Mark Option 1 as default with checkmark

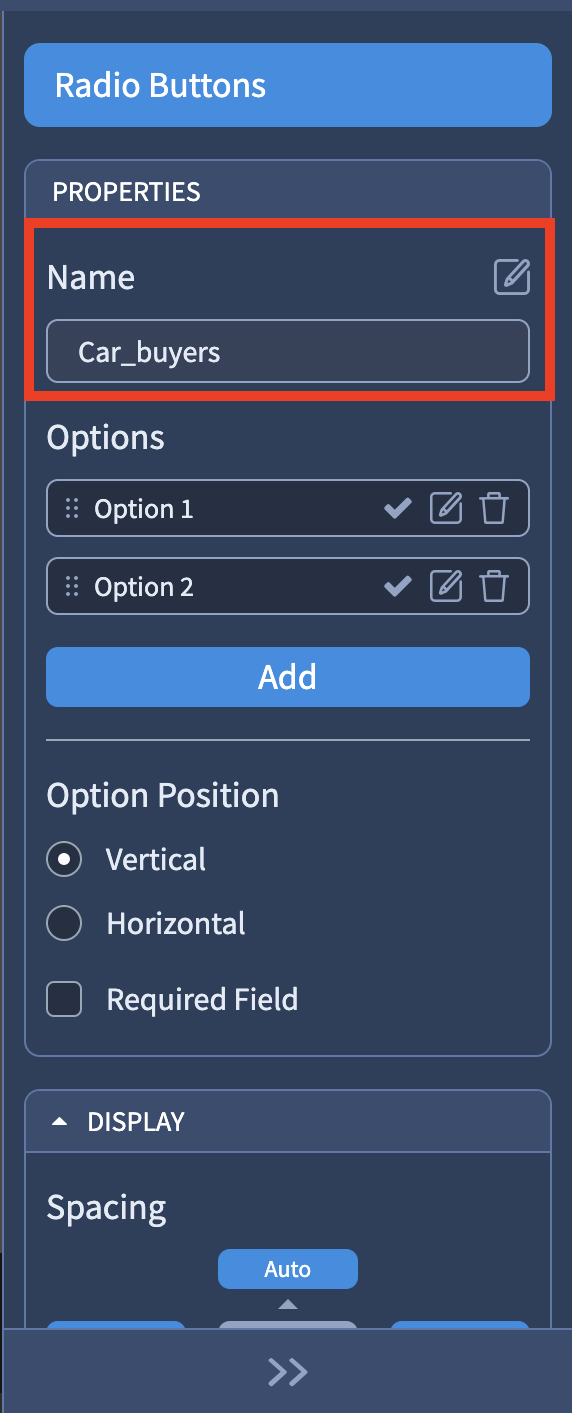point(398,509)
